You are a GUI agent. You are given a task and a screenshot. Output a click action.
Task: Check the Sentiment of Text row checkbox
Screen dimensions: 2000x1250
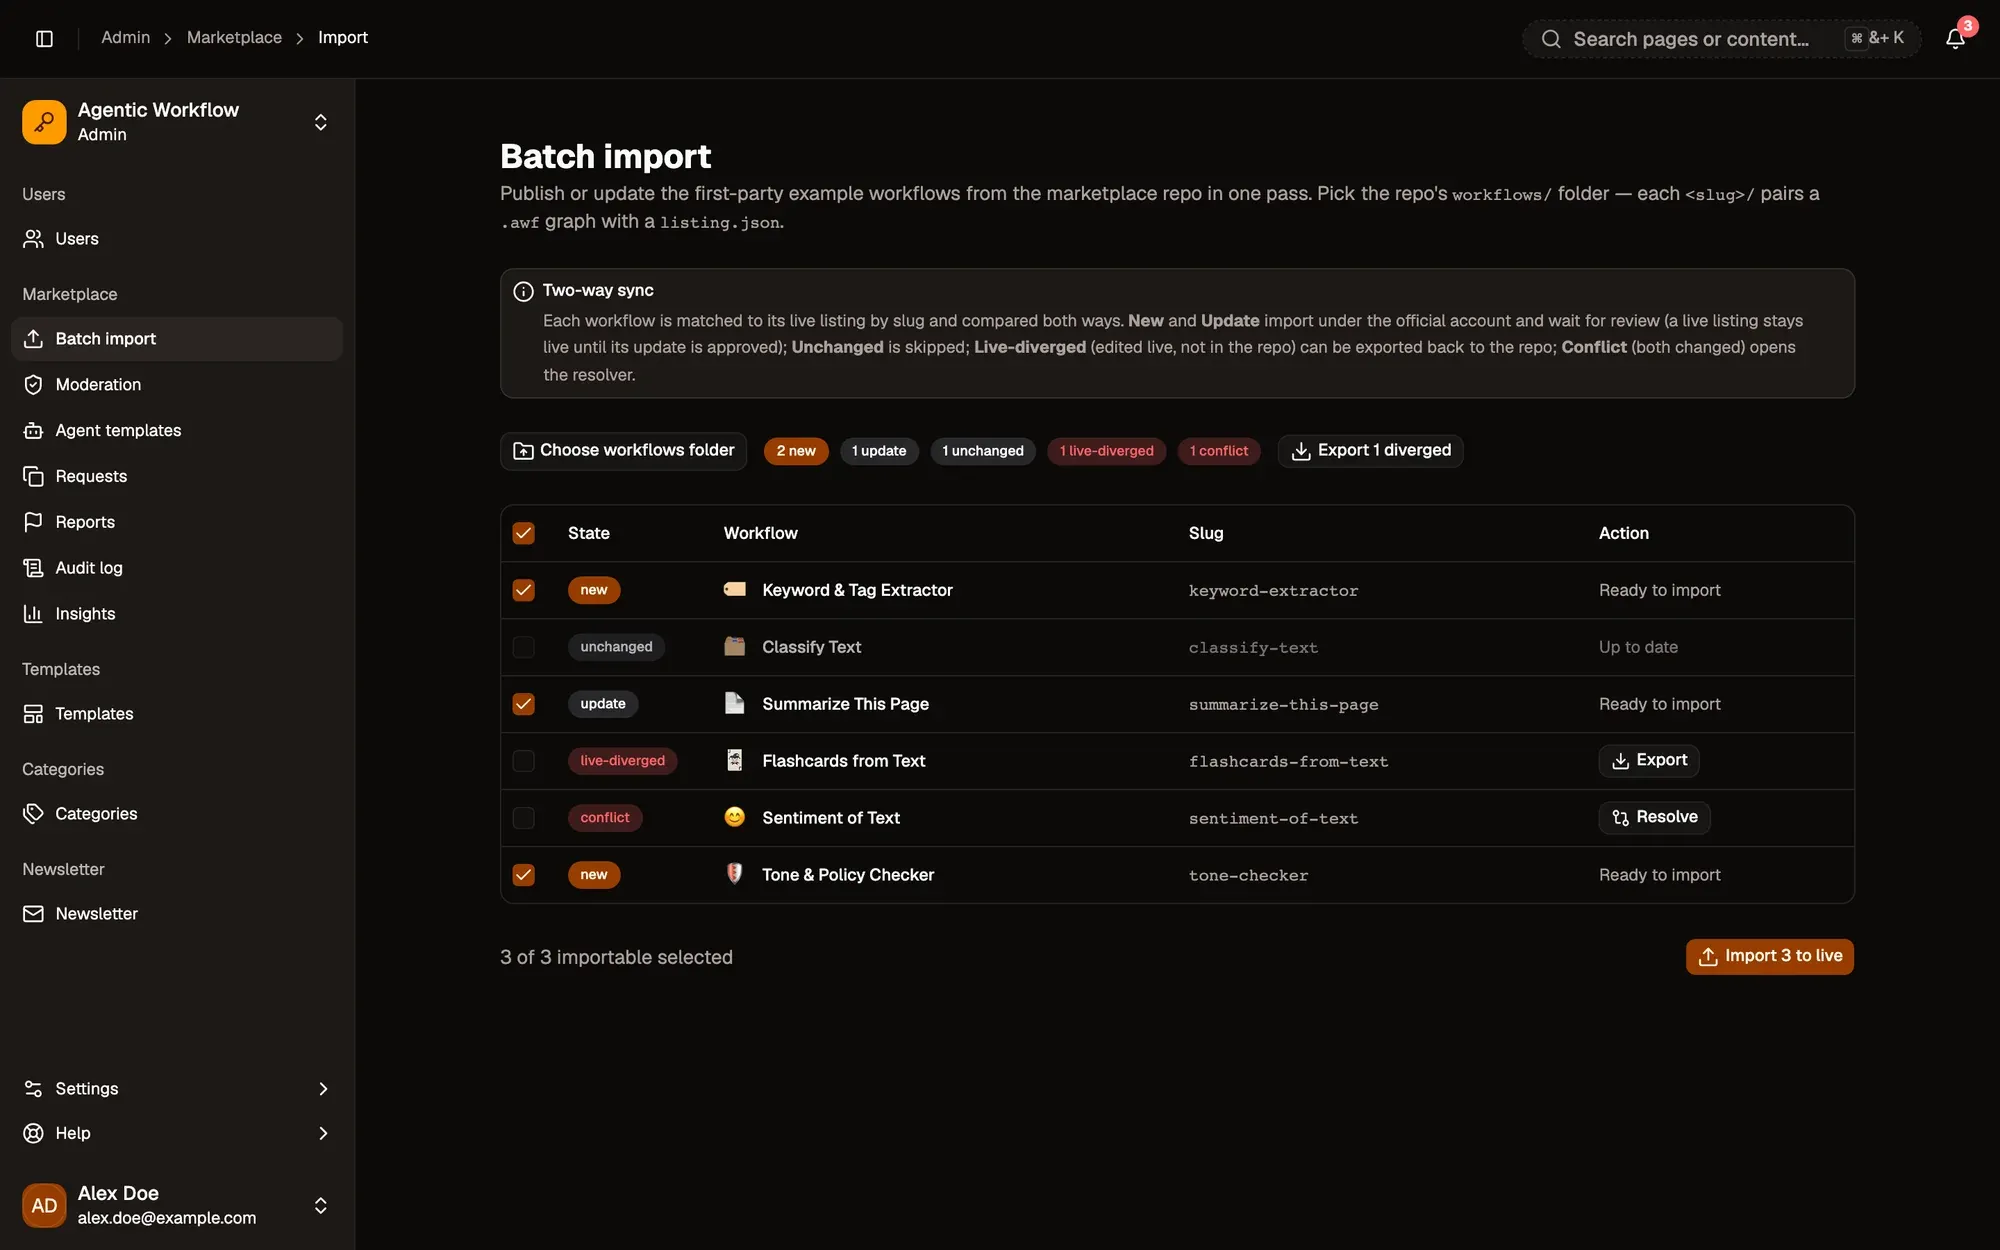(x=523, y=818)
